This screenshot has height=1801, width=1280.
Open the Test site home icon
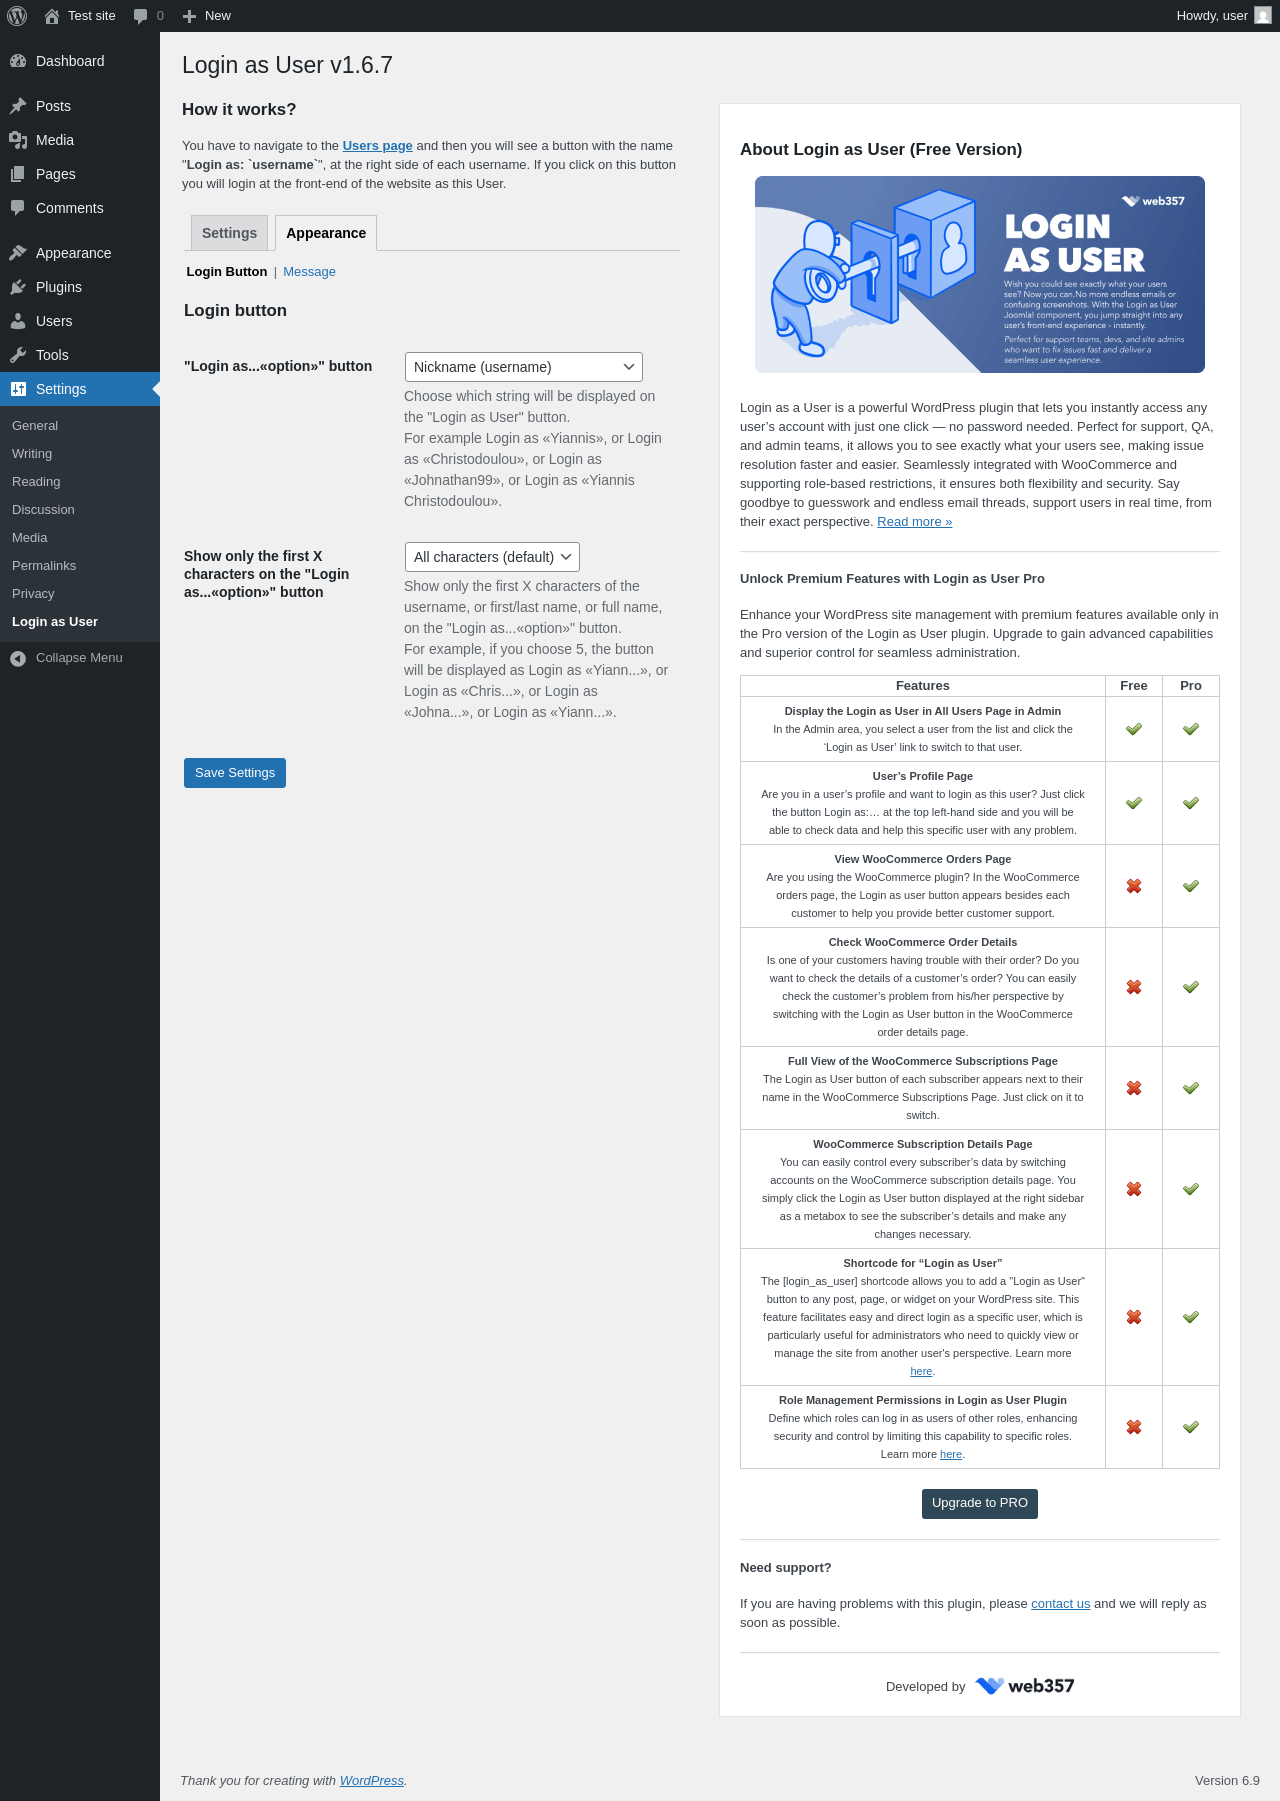click(52, 16)
